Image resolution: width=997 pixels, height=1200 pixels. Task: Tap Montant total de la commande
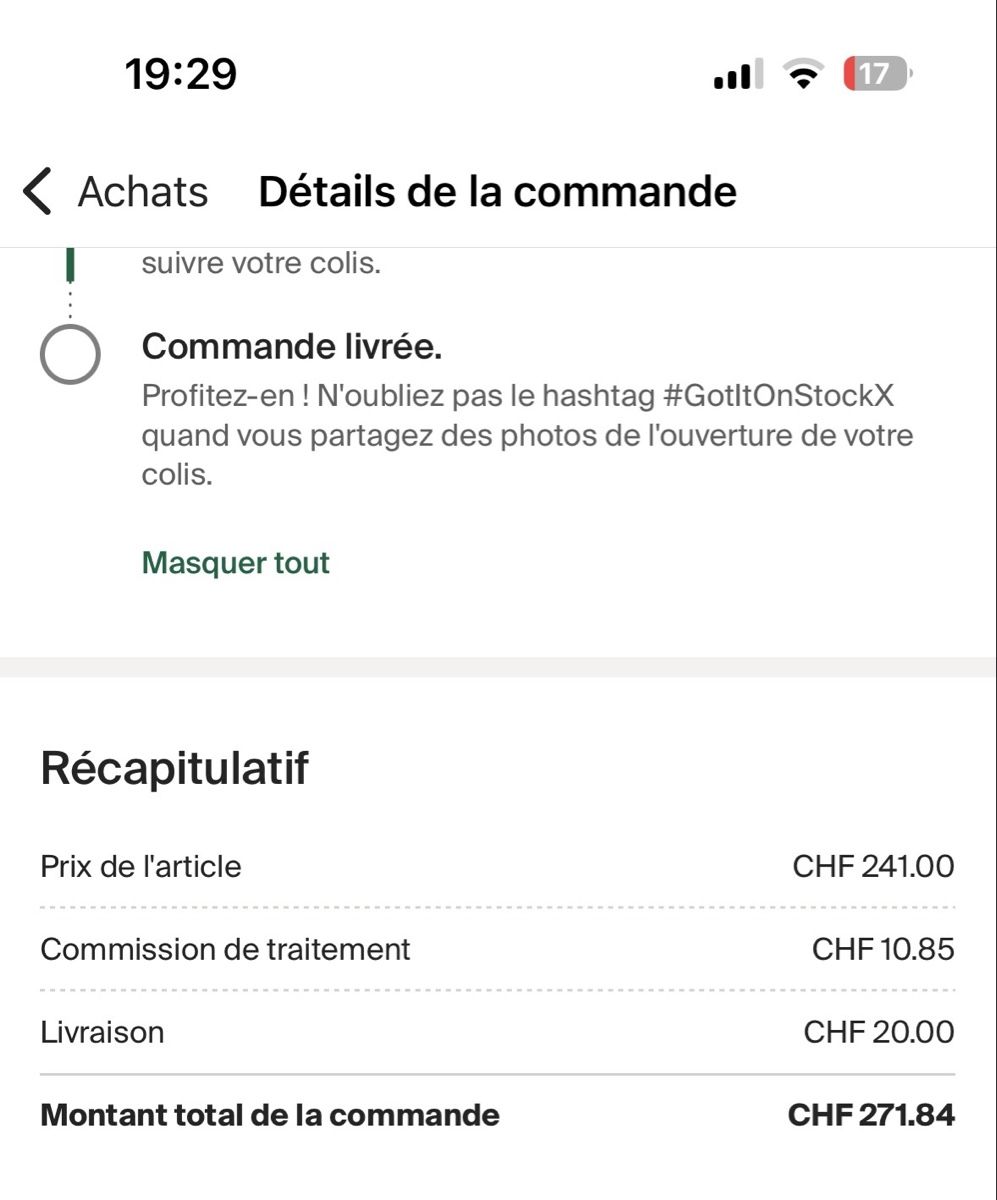(x=270, y=1115)
